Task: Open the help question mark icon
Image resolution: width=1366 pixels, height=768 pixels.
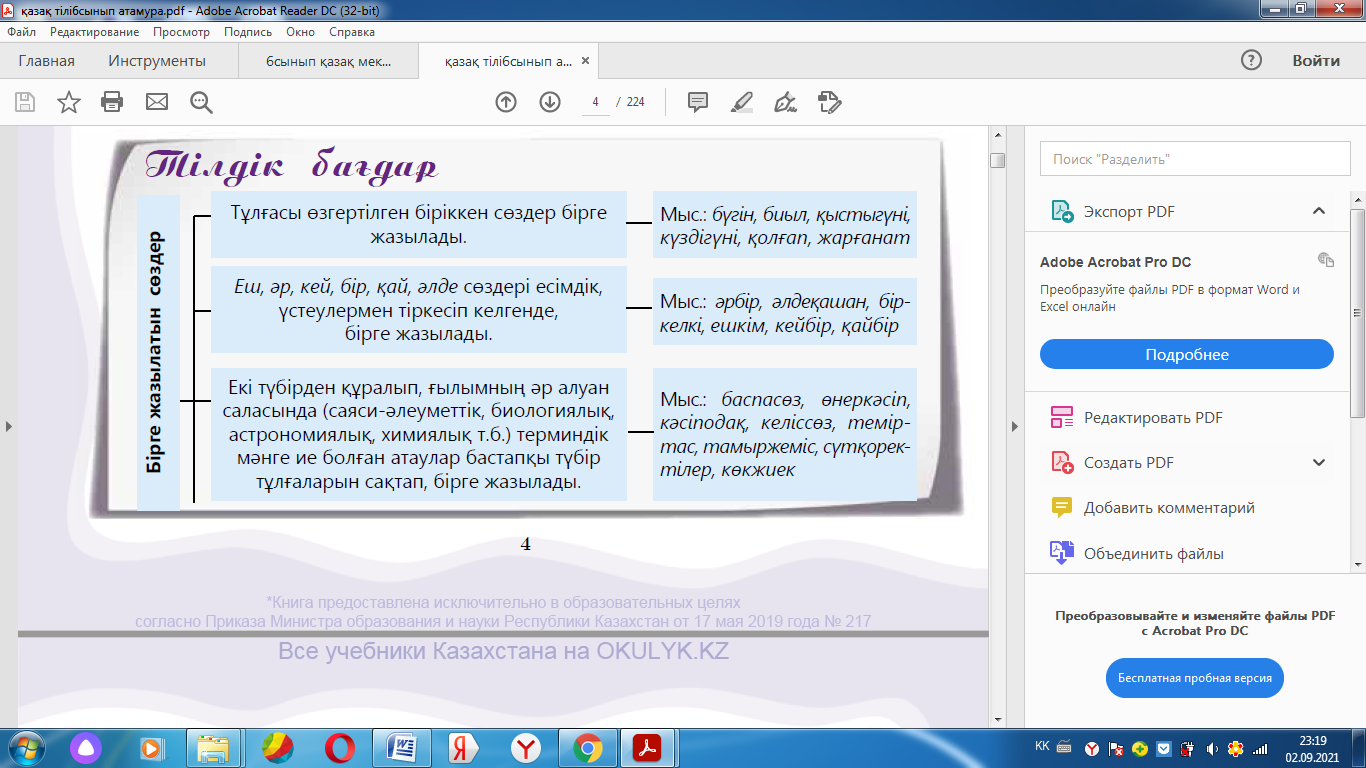Action: 1251,60
